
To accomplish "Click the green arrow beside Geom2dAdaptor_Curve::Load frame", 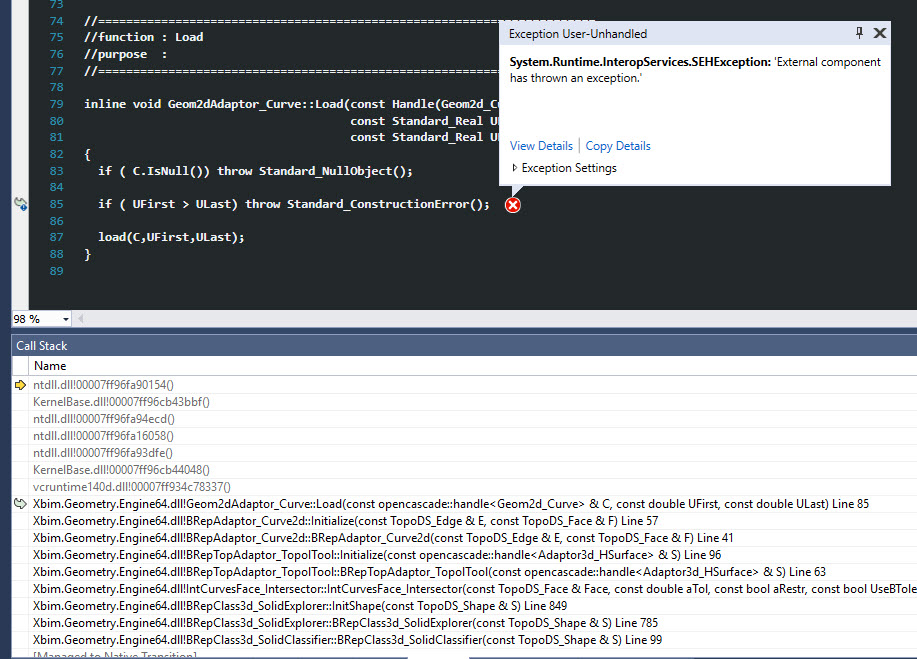I will tap(22, 504).
